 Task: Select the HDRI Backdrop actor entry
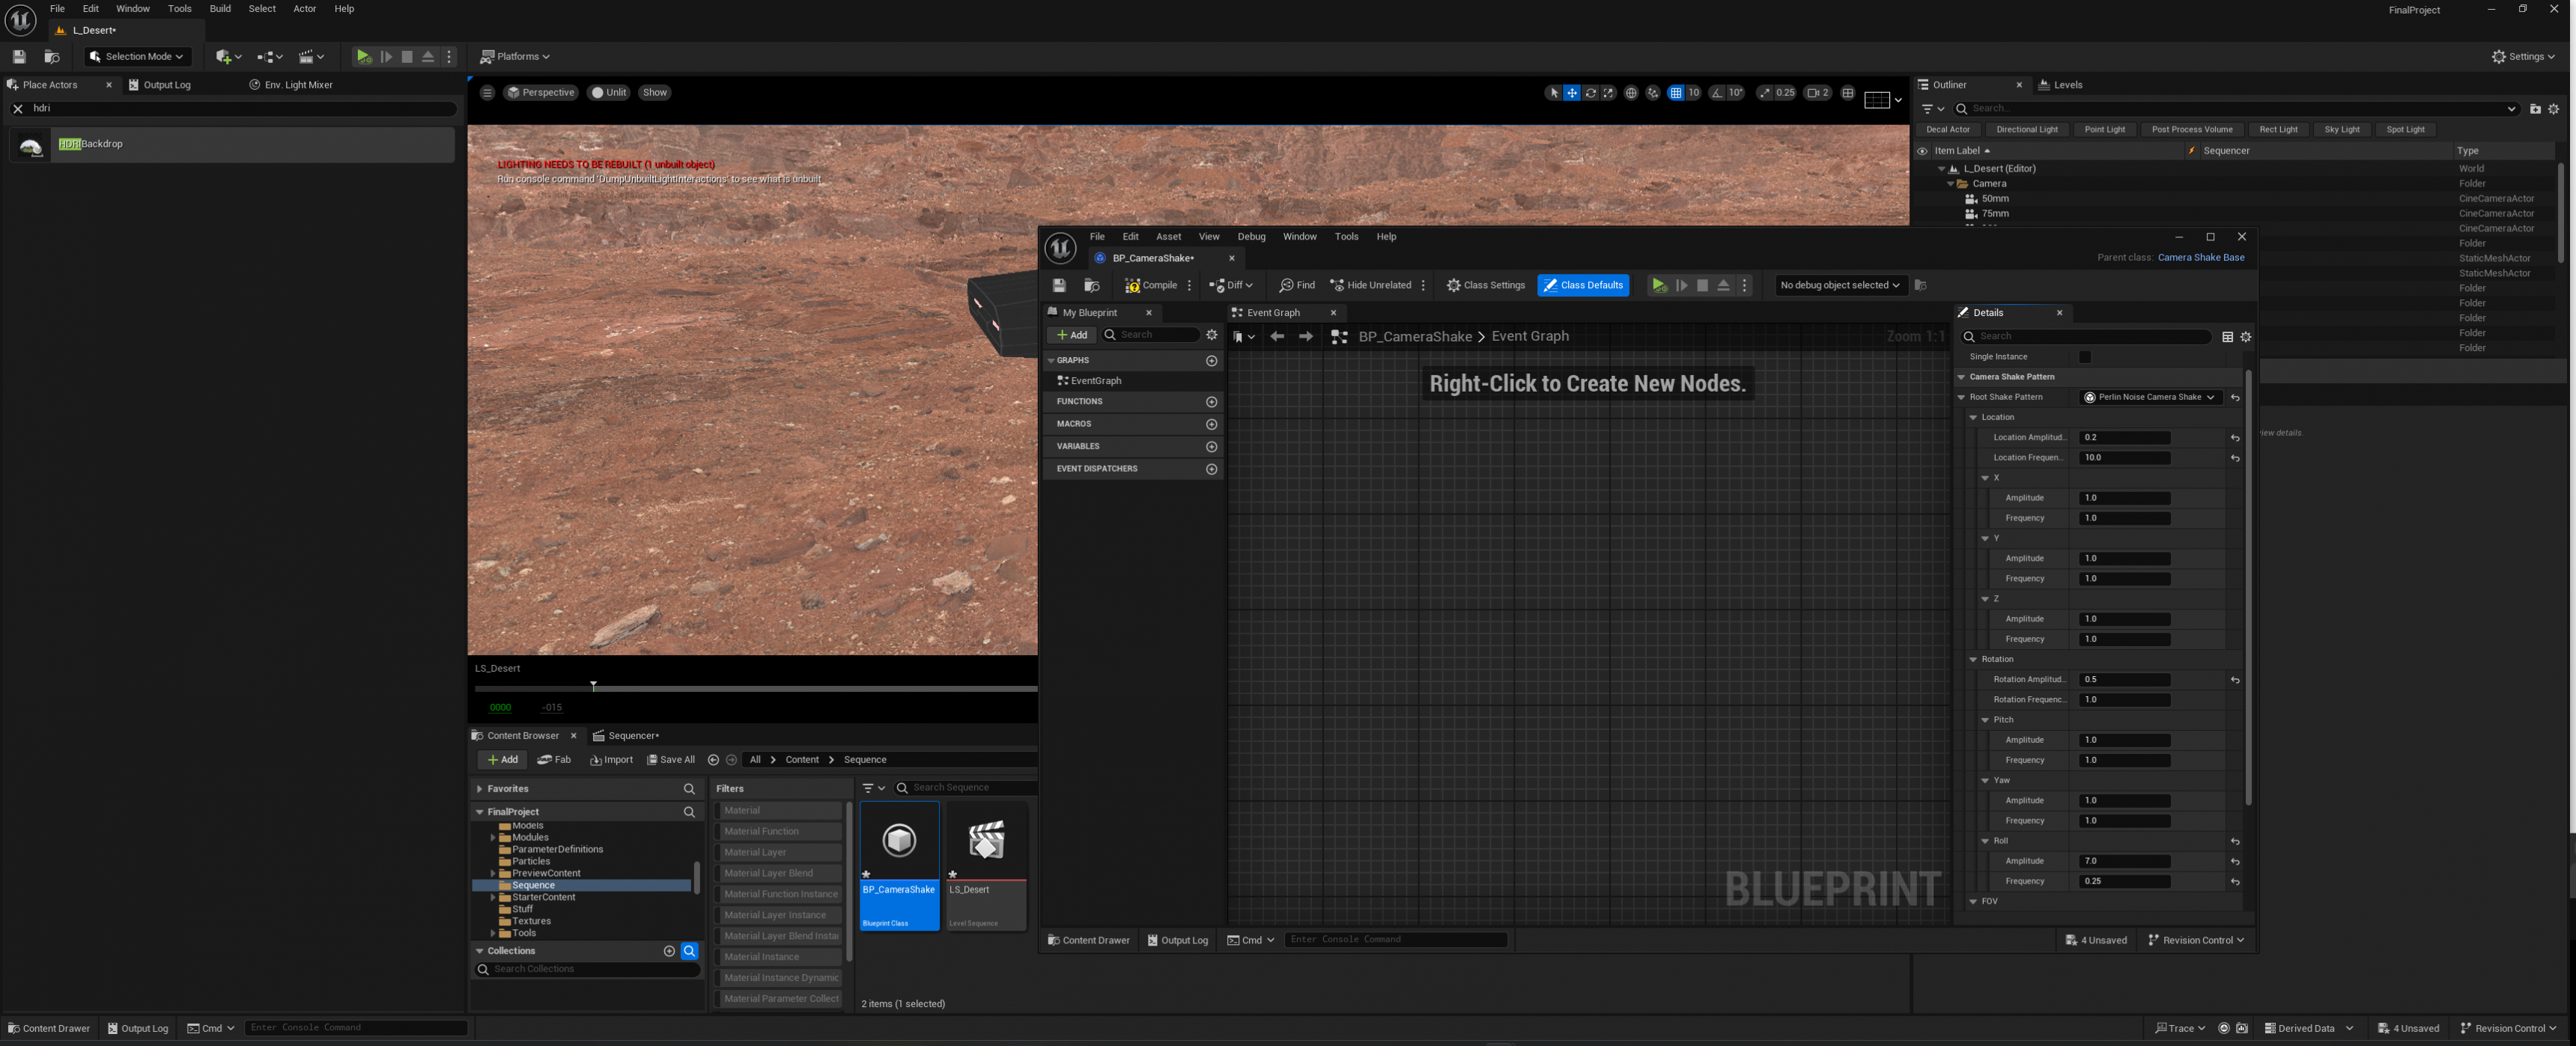click(231, 145)
